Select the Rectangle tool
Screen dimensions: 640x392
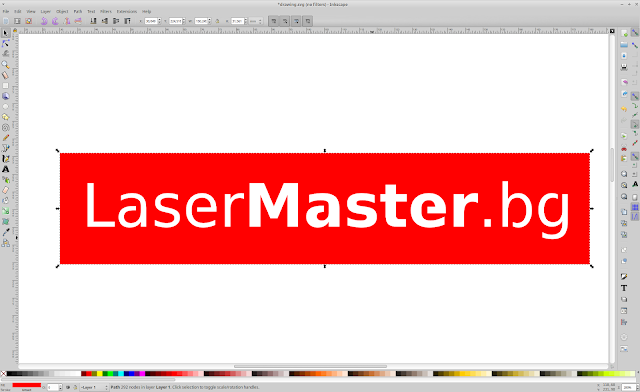tap(6, 86)
